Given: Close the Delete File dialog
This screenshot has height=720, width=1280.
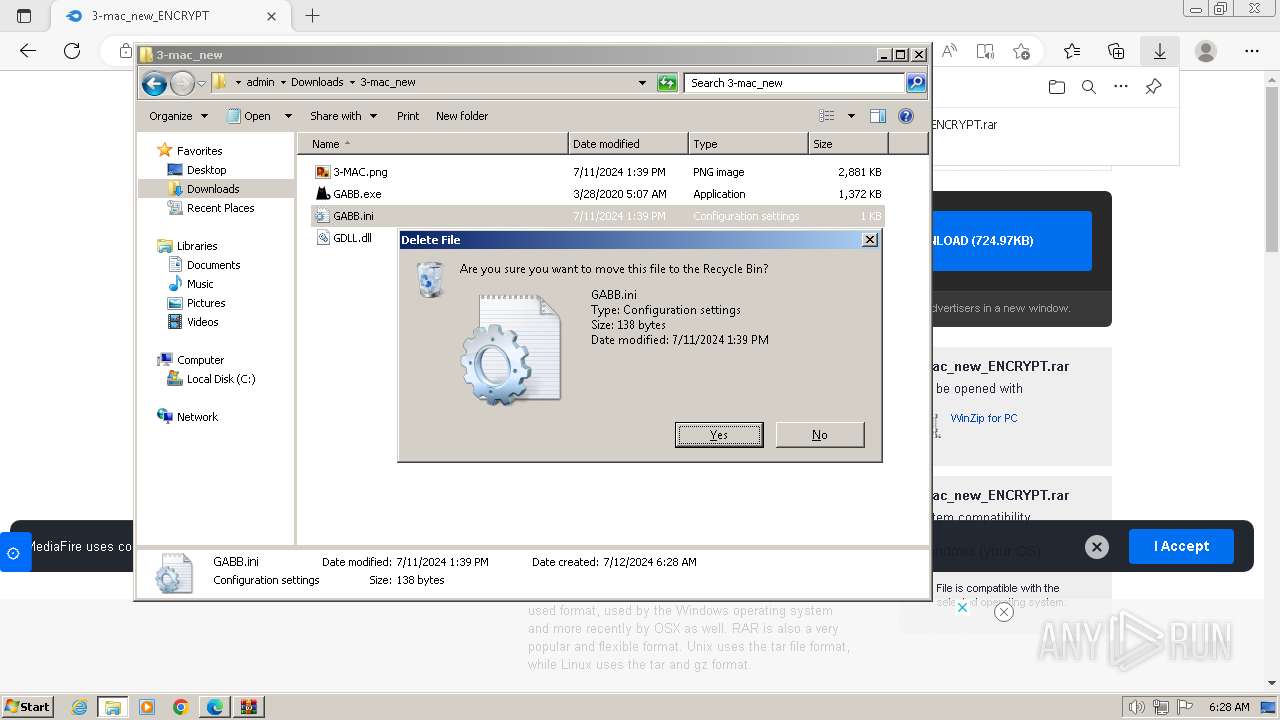Looking at the screenshot, I should (x=870, y=240).
